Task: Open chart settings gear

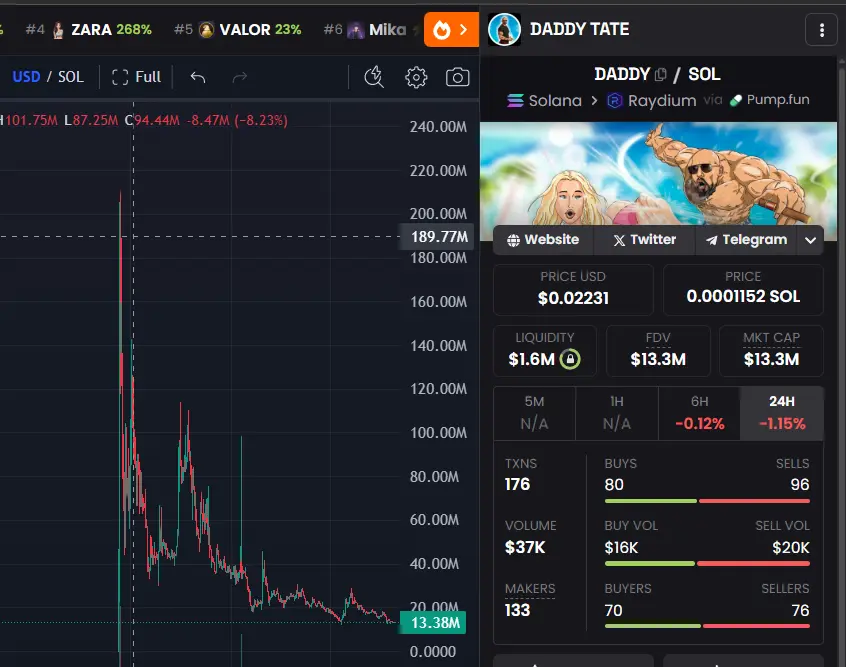Action: pyautogui.click(x=416, y=77)
